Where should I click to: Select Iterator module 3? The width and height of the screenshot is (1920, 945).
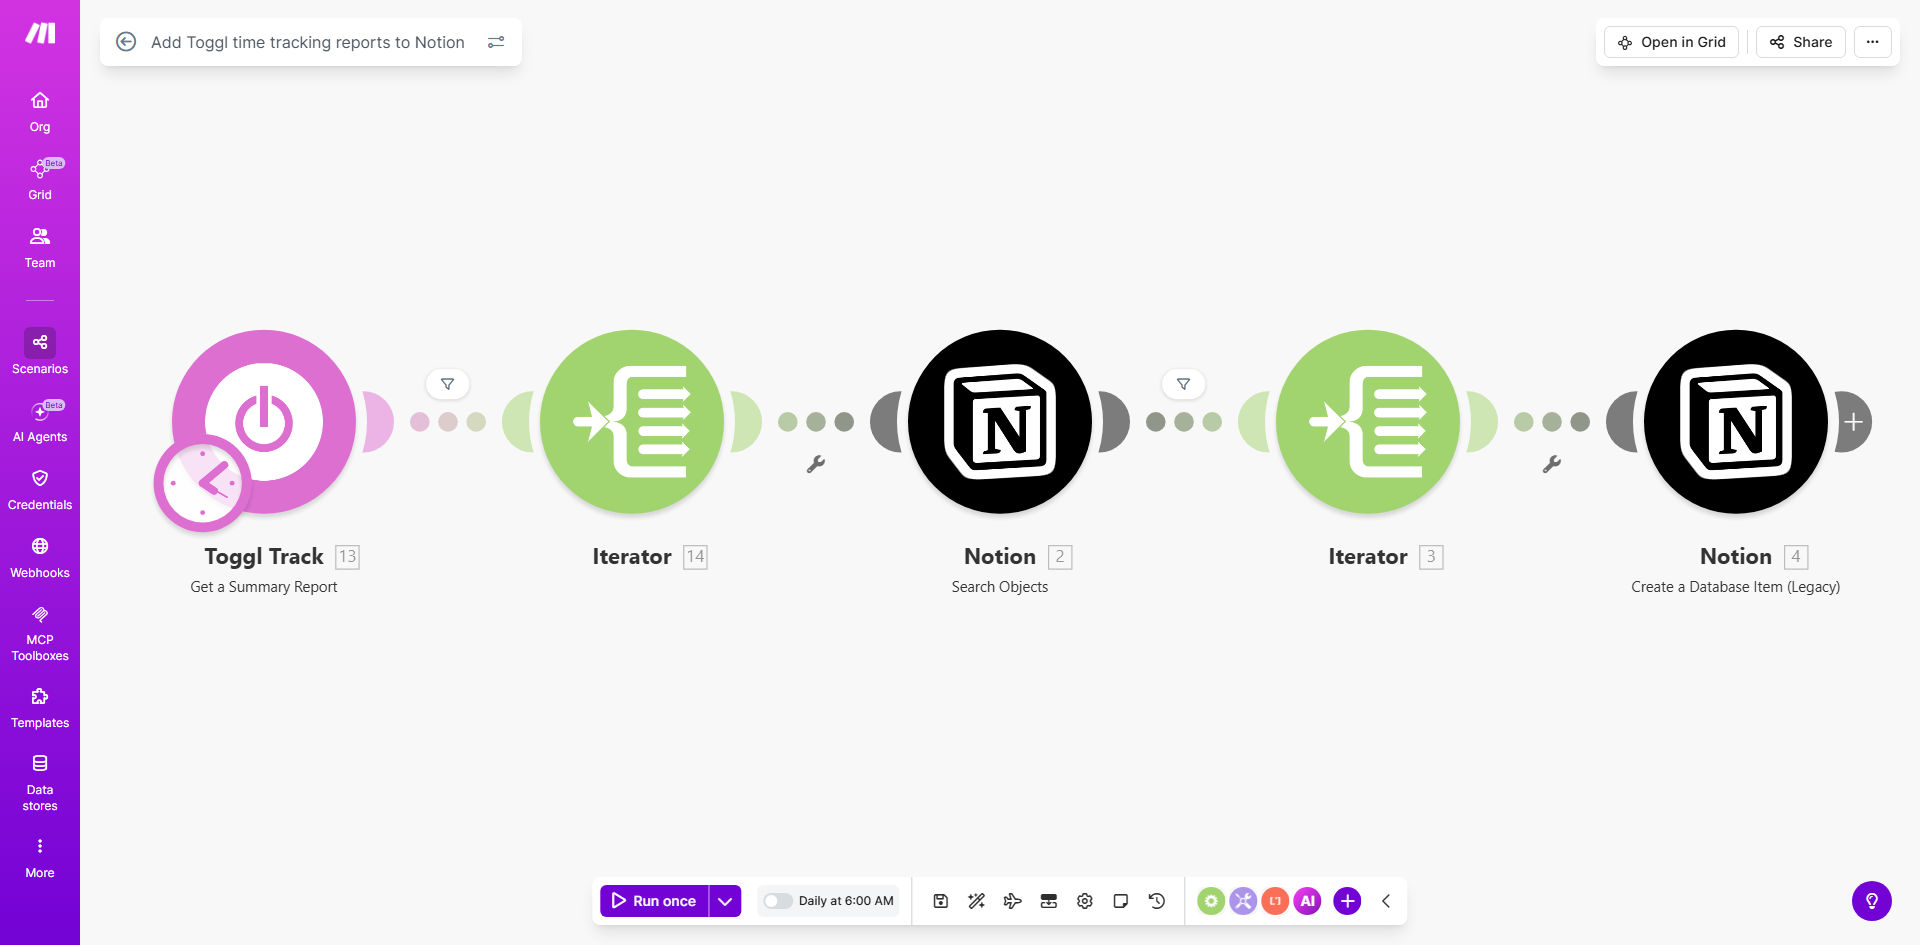1368,421
